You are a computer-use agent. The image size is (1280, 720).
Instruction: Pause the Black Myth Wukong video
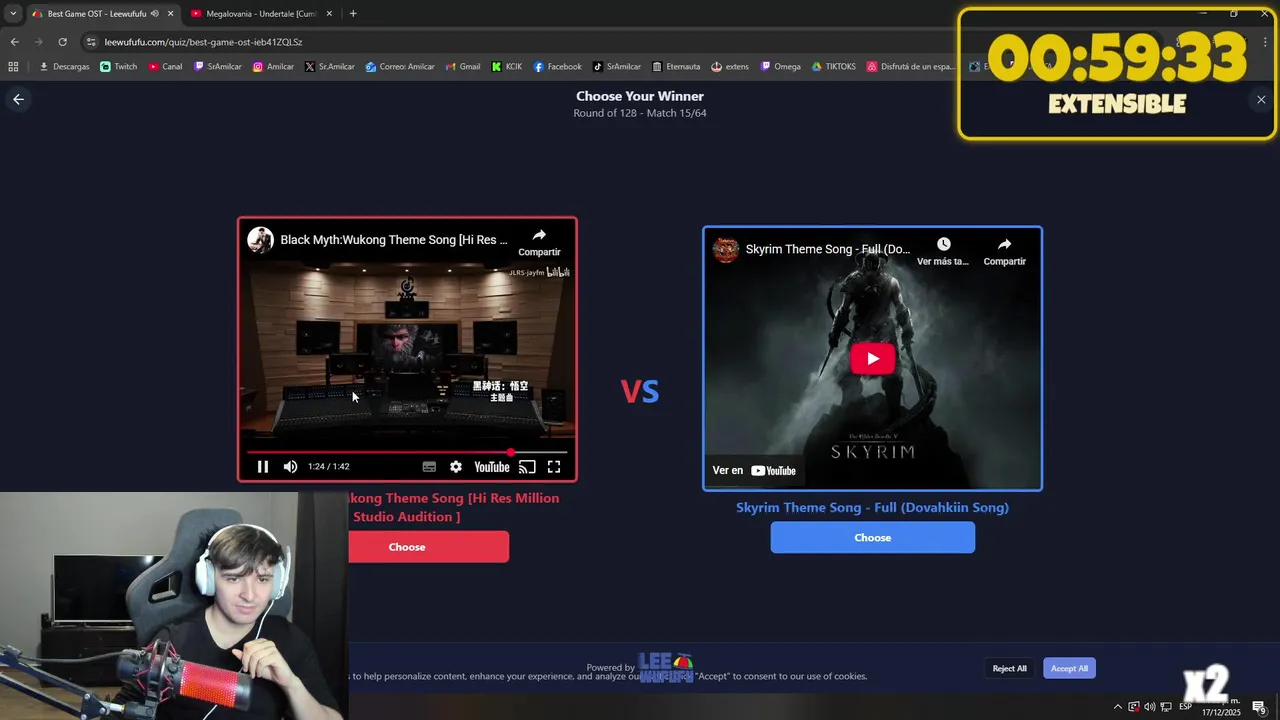click(x=263, y=467)
